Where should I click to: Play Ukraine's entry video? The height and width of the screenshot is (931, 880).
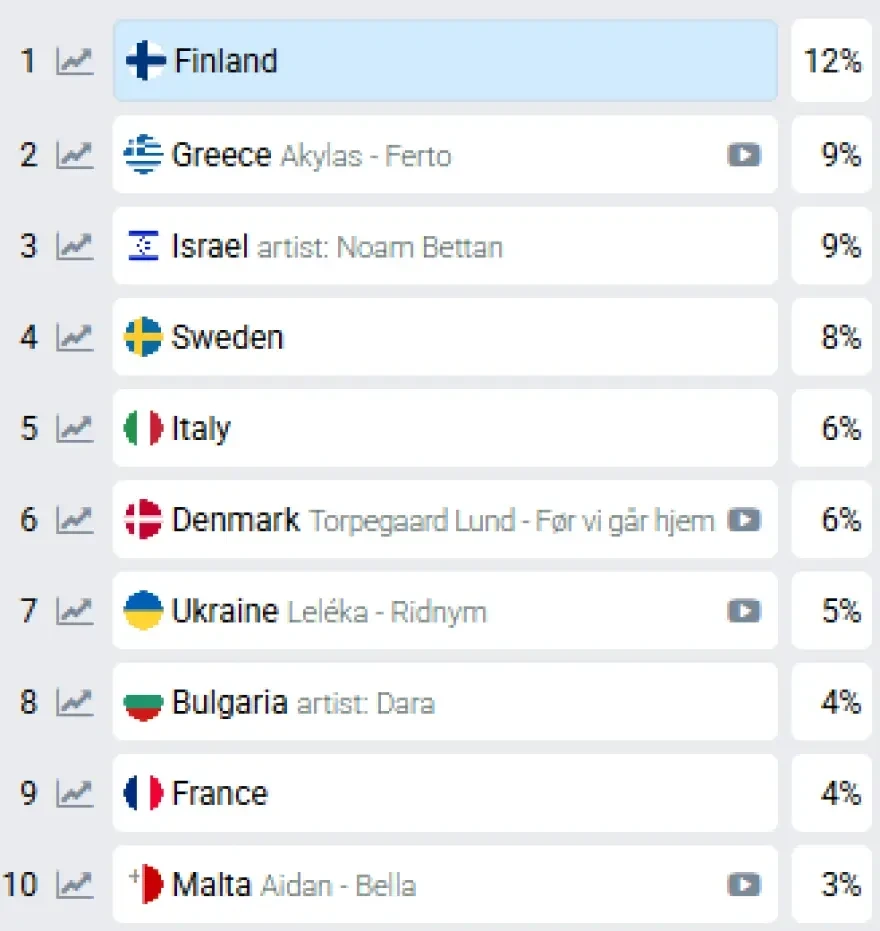(744, 611)
